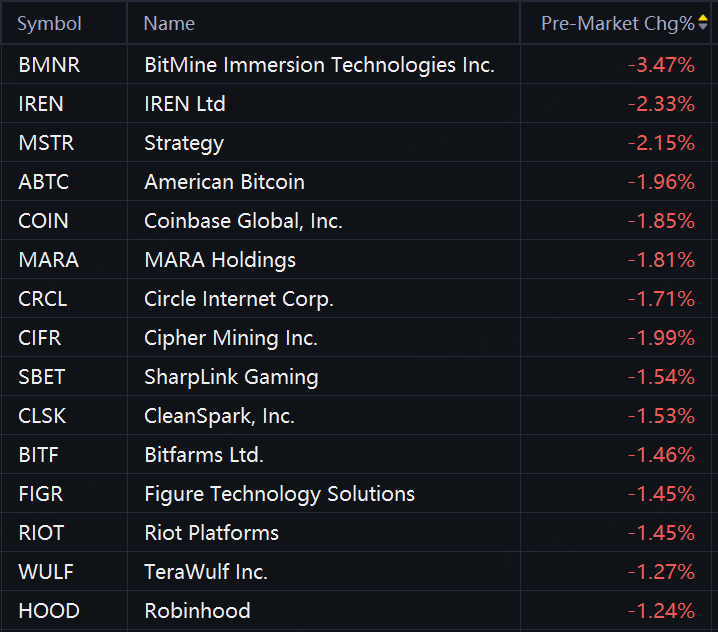The width and height of the screenshot is (718, 632).
Task: Click BMNR's -3.47% pre-market change value
Action: [661, 65]
